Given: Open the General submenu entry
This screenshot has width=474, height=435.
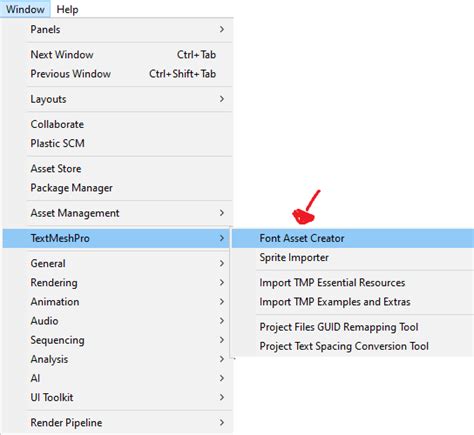Looking at the screenshot, I should [x=117, y=263].
